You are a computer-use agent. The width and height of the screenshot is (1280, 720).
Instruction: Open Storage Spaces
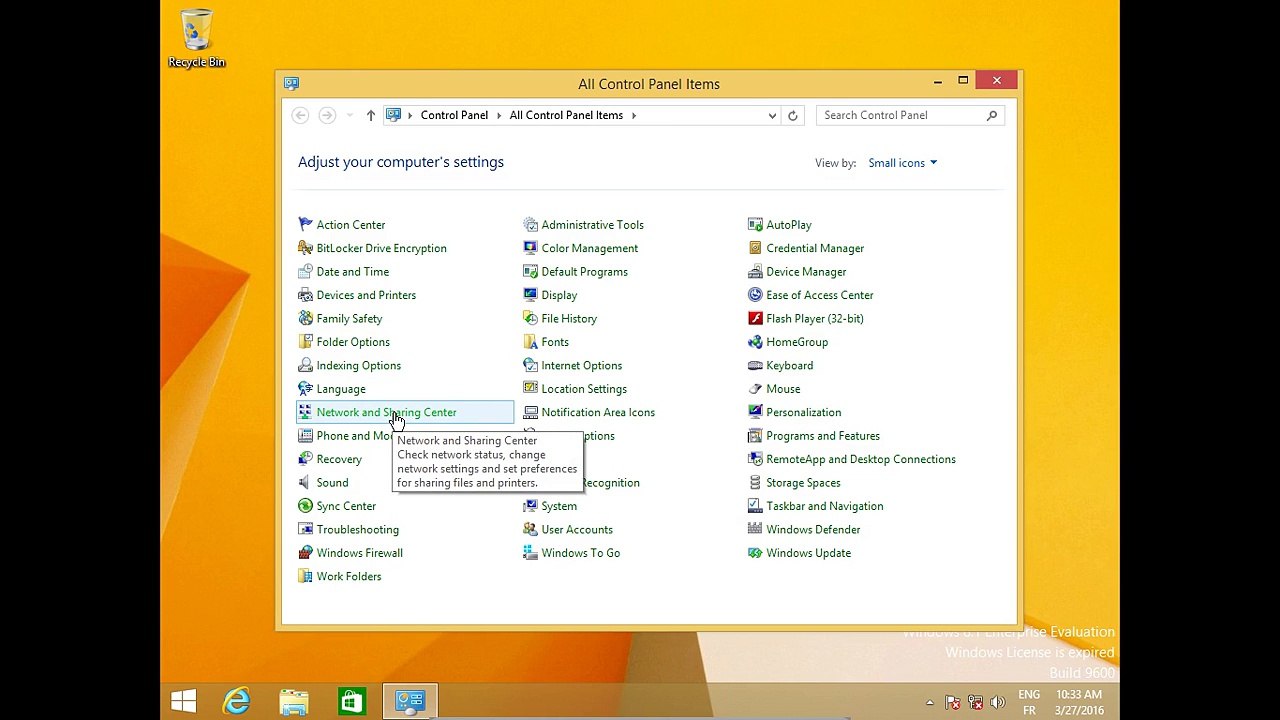pos(803,483)
